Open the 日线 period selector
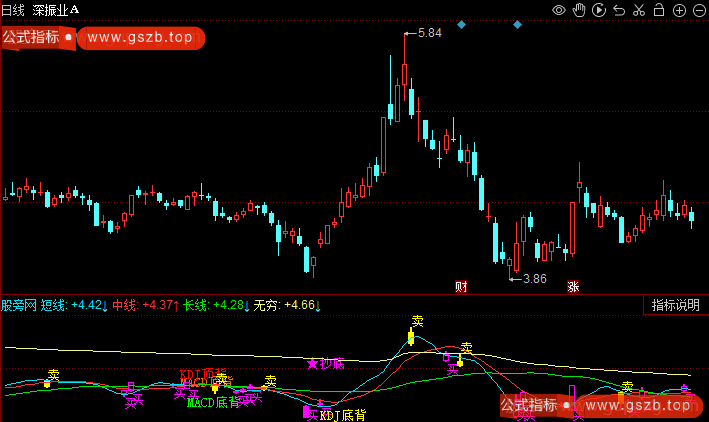The image size is (709, 422). (15, 9)
